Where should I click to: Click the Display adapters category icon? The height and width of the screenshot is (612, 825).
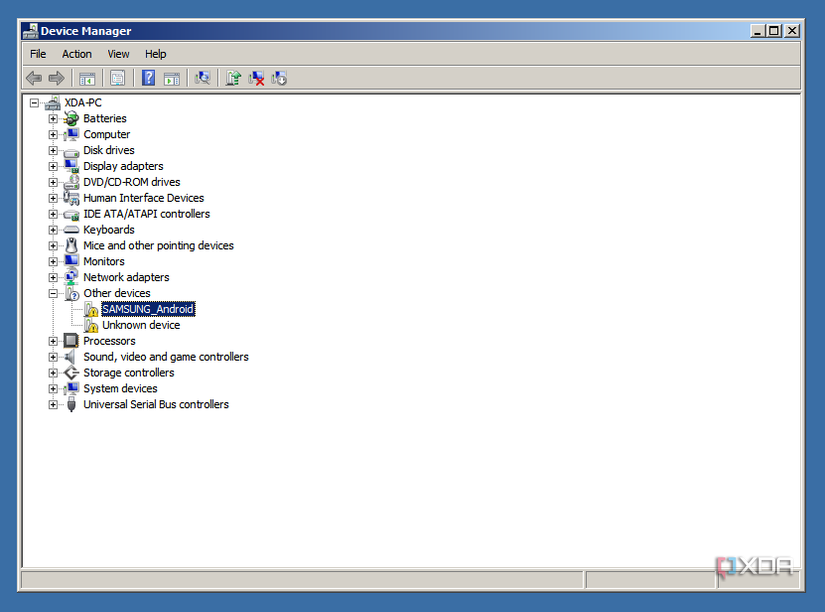[x=71, y=166]
